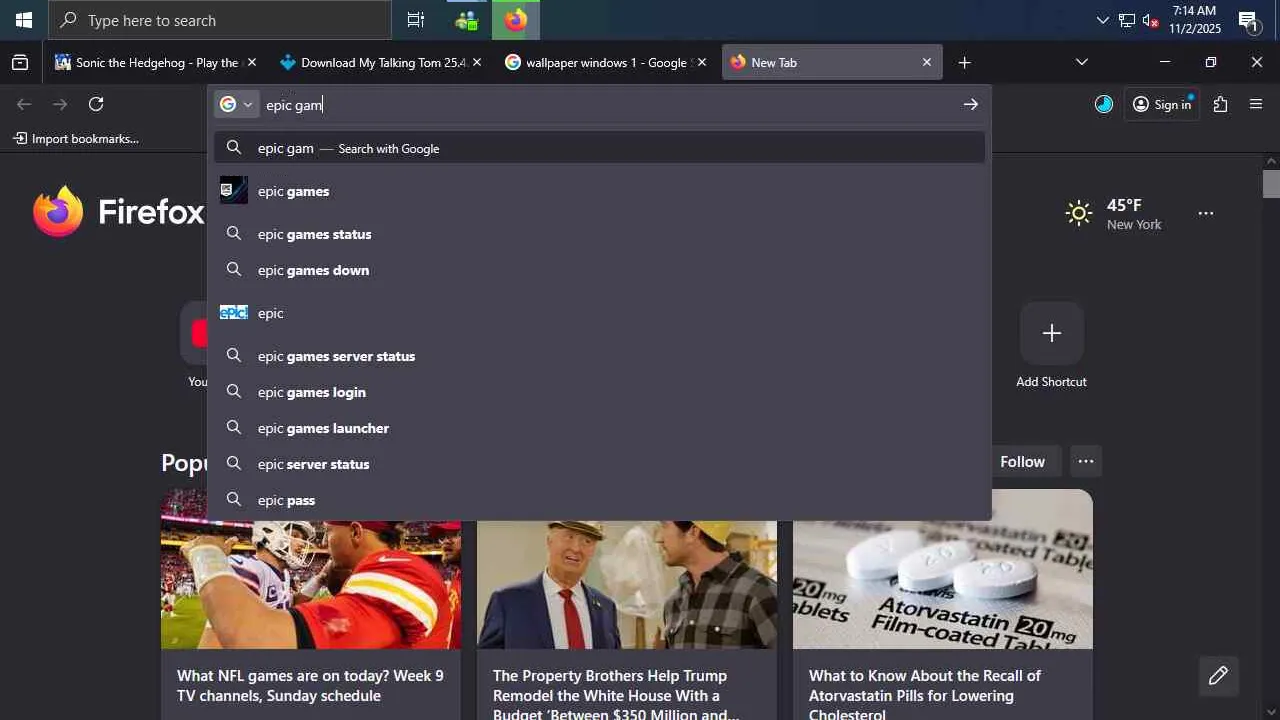Select 'epic gam — Search with Google' row
The image size is (1280, 720).
600,148
